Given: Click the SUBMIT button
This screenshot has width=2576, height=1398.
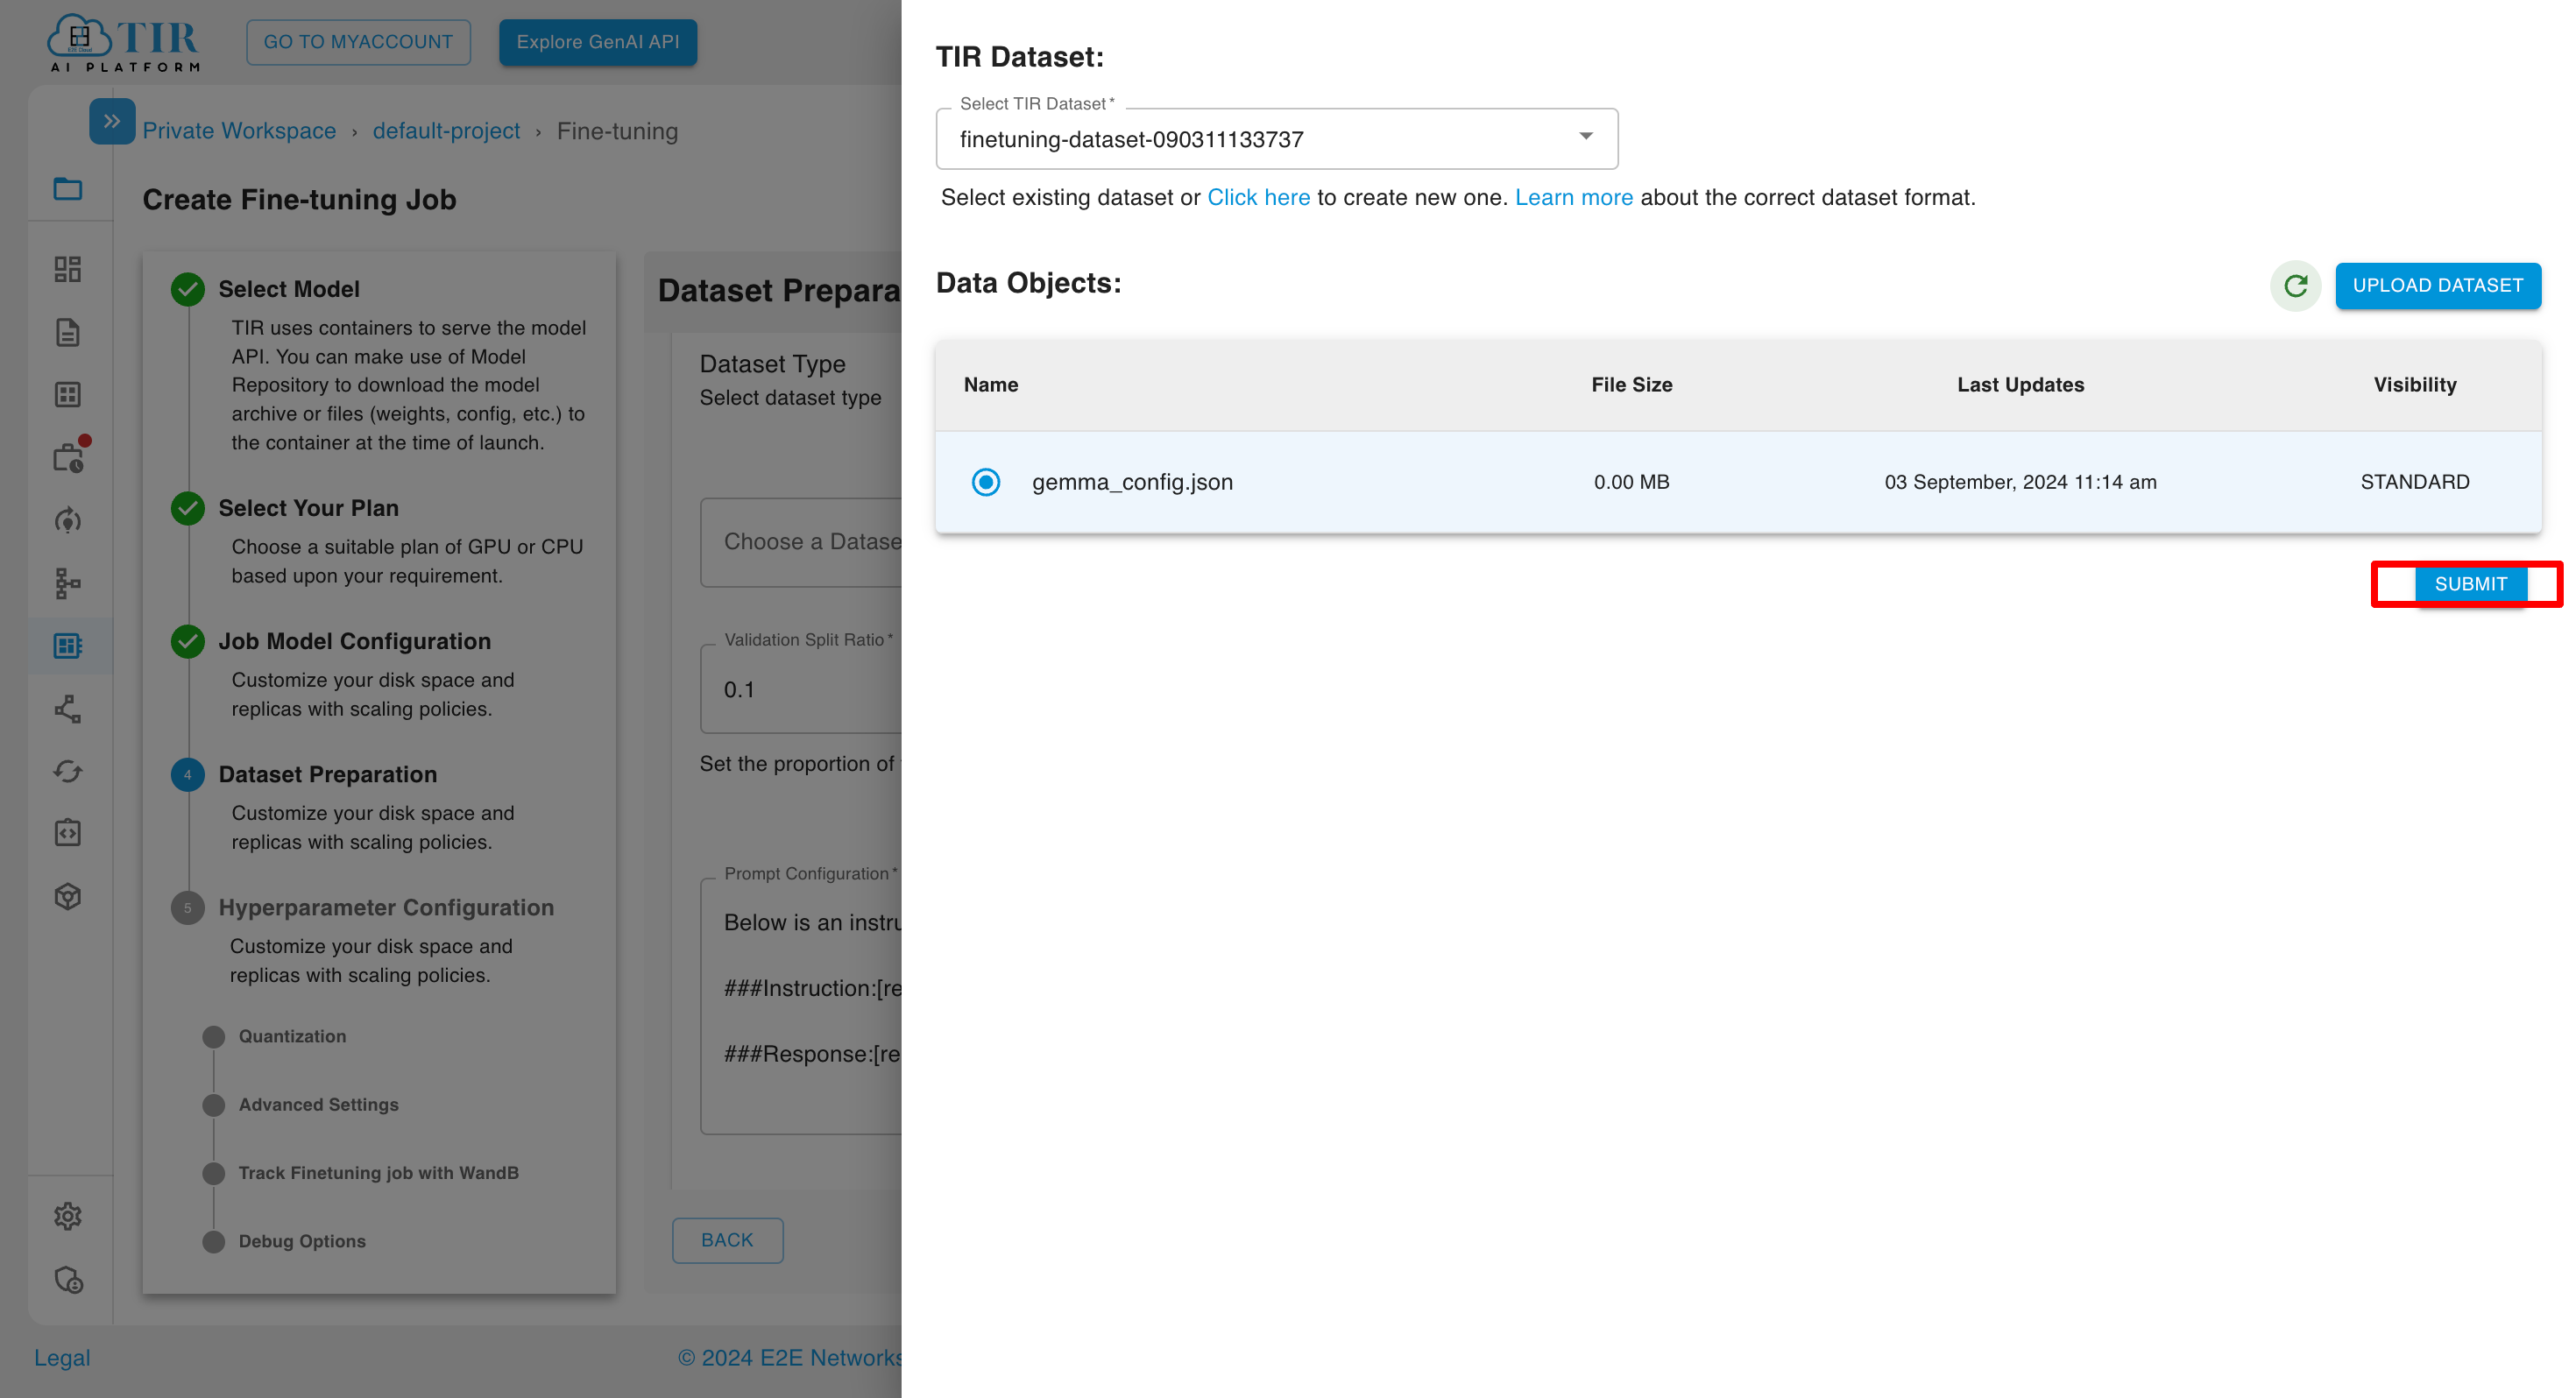Looking at the screenshot, I should tap(2470, 584).
